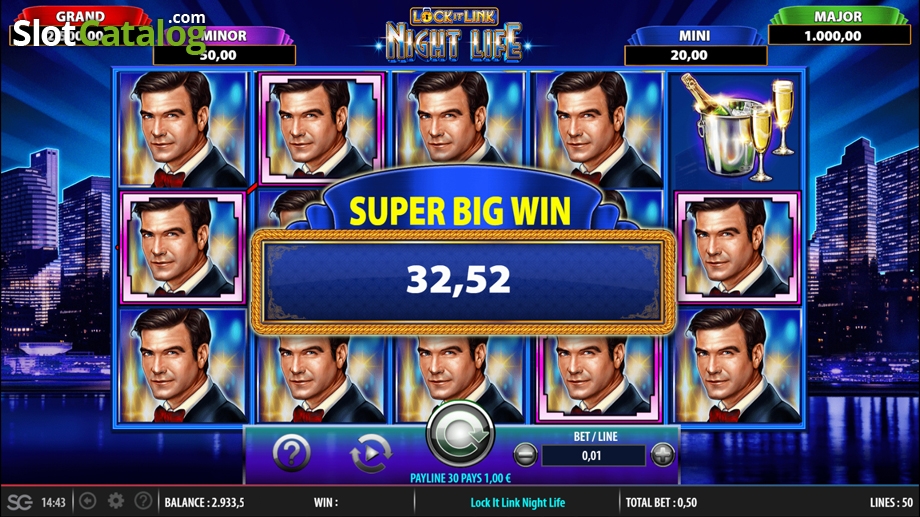Viewport: 920px width, 517px height.
Task: Click the back arrow icon in the bottom bar
Action: [x=88, y=501]
